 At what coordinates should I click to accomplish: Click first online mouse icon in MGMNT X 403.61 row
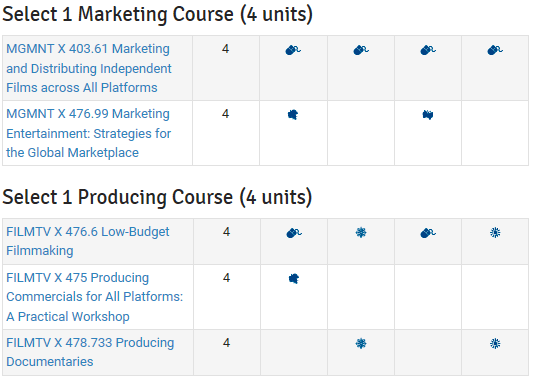293,50
